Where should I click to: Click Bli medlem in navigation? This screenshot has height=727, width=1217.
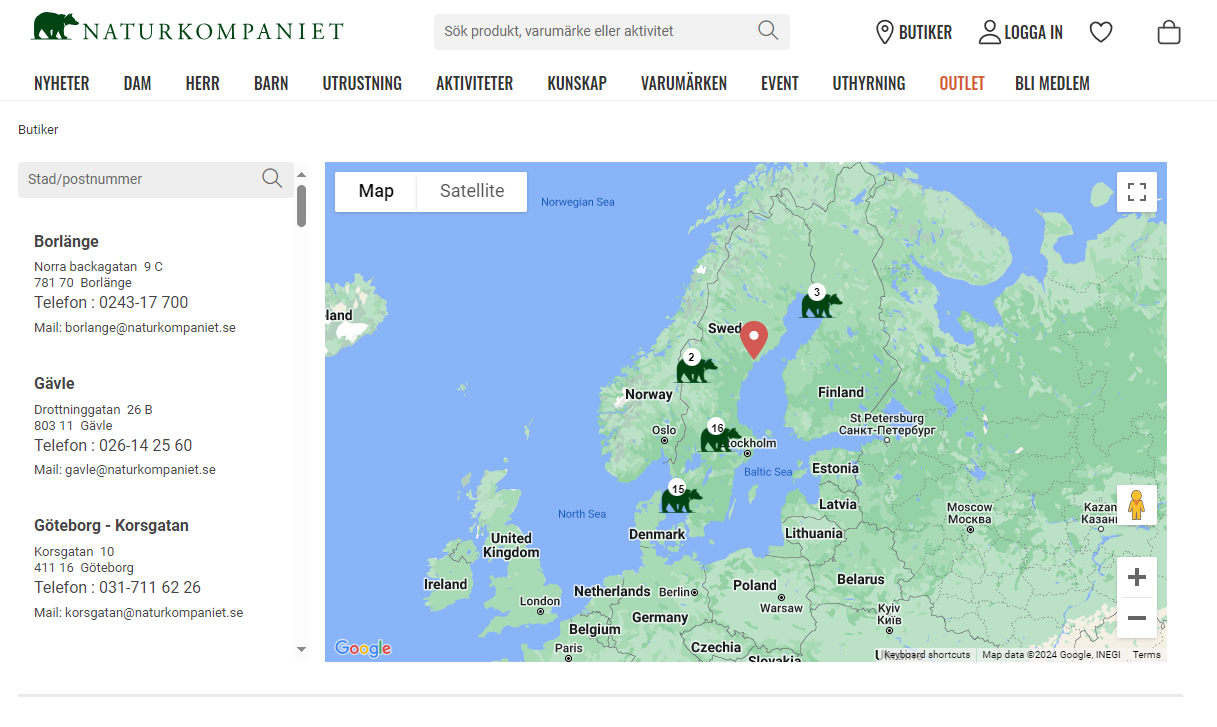click(1052, 83)
